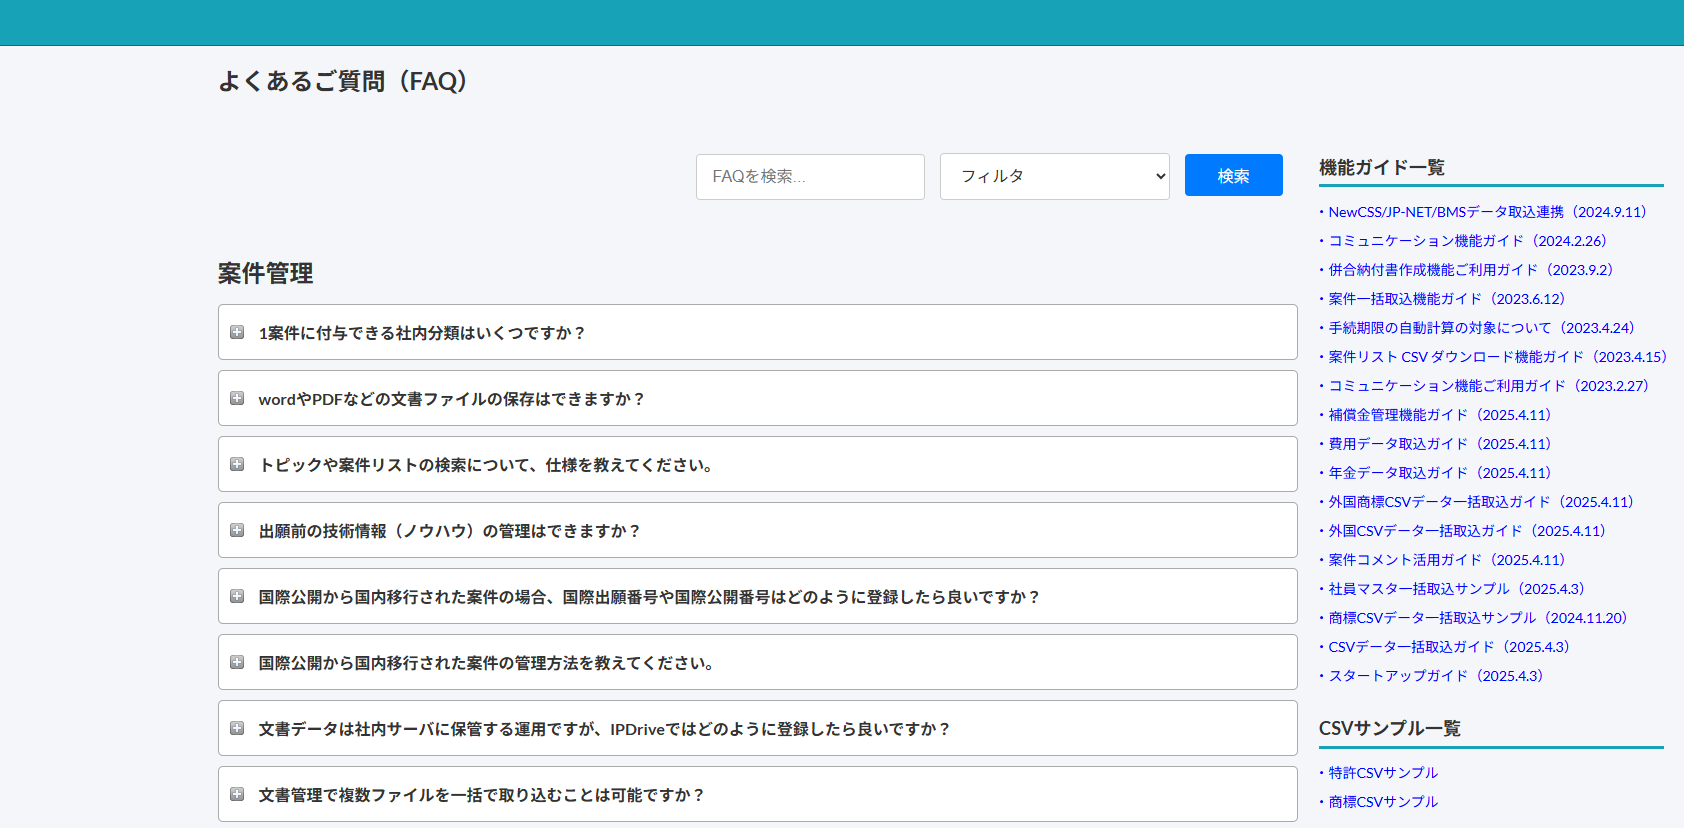The image size is (1684, 828).
Task: Open FAQ row 国内移行された案件の管理方法を教えてください
Action: coord(757,662)
